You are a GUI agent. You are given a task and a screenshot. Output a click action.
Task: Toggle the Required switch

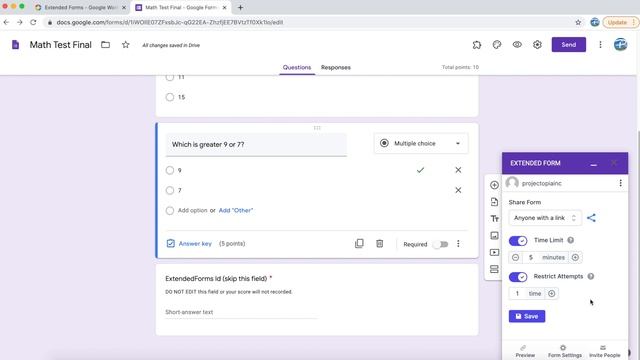pyautogui.click(x=440, y=244)
